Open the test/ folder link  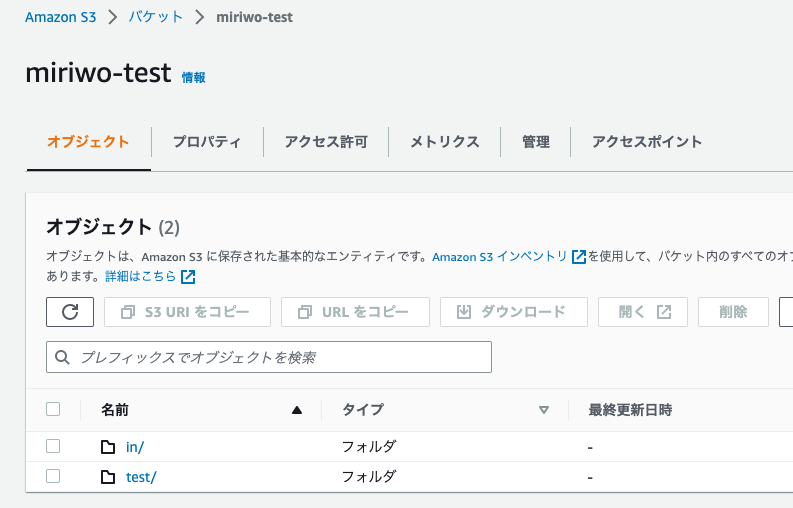tap(141, 477)
